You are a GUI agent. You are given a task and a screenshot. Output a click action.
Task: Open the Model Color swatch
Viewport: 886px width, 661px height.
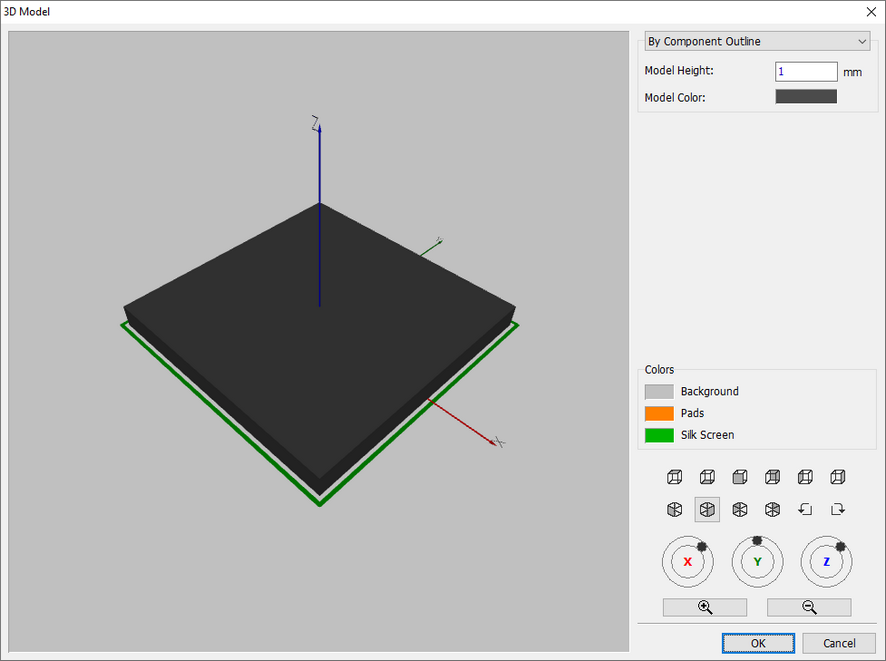click(806, 97)
